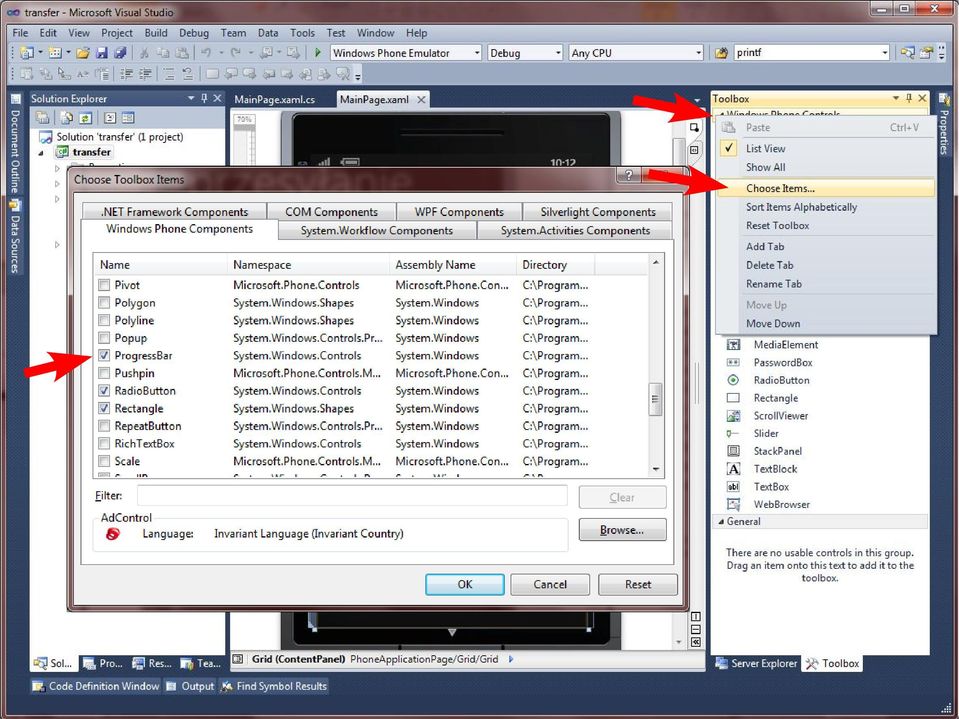
Task: Select the TextBox control in Toolbox
Action: 771,487
